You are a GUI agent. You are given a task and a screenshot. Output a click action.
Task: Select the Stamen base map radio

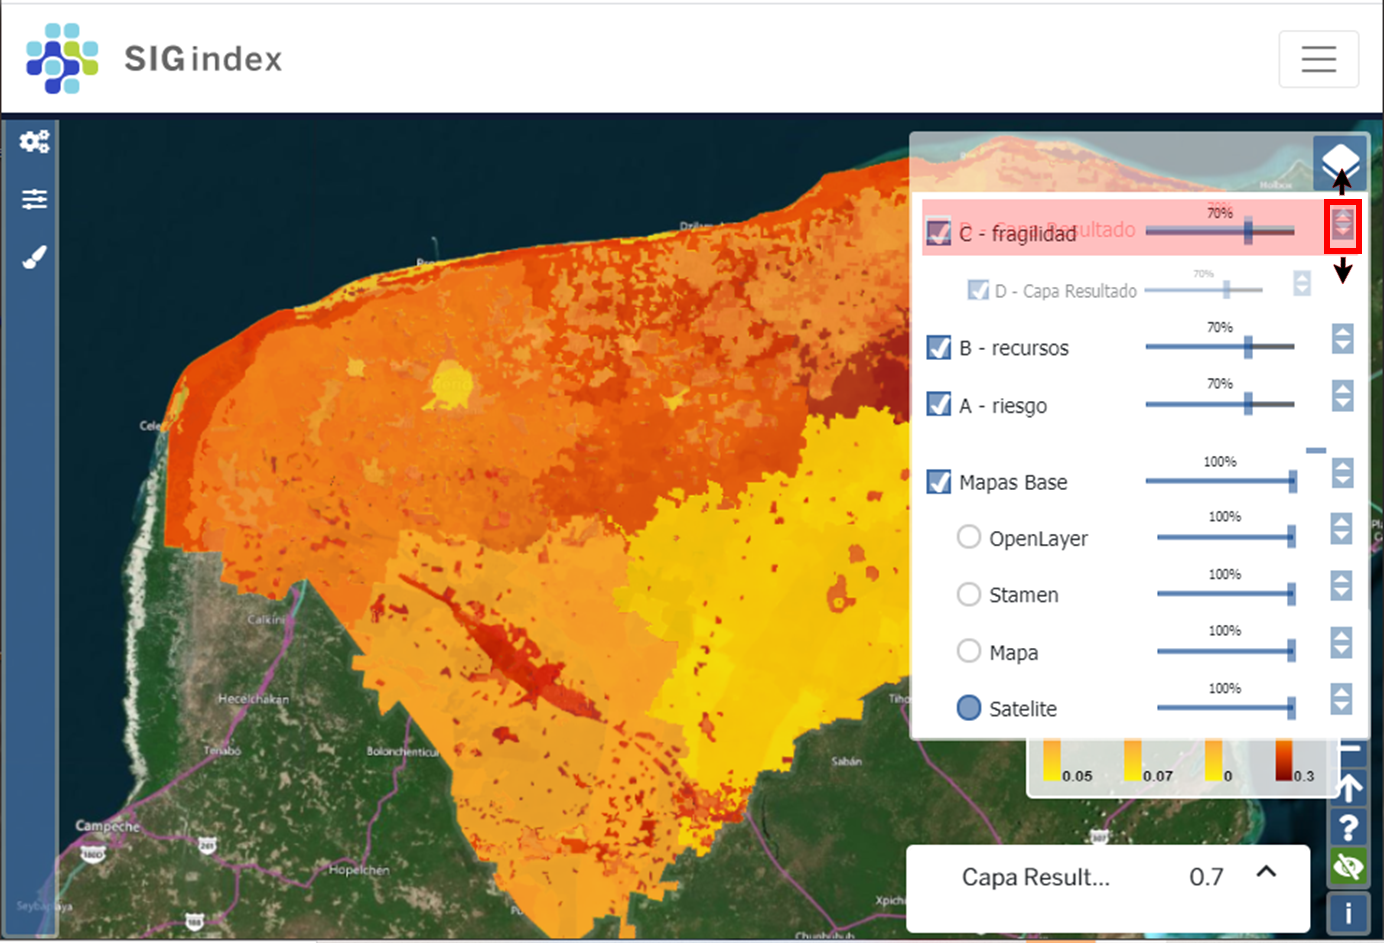pos(968,594)
